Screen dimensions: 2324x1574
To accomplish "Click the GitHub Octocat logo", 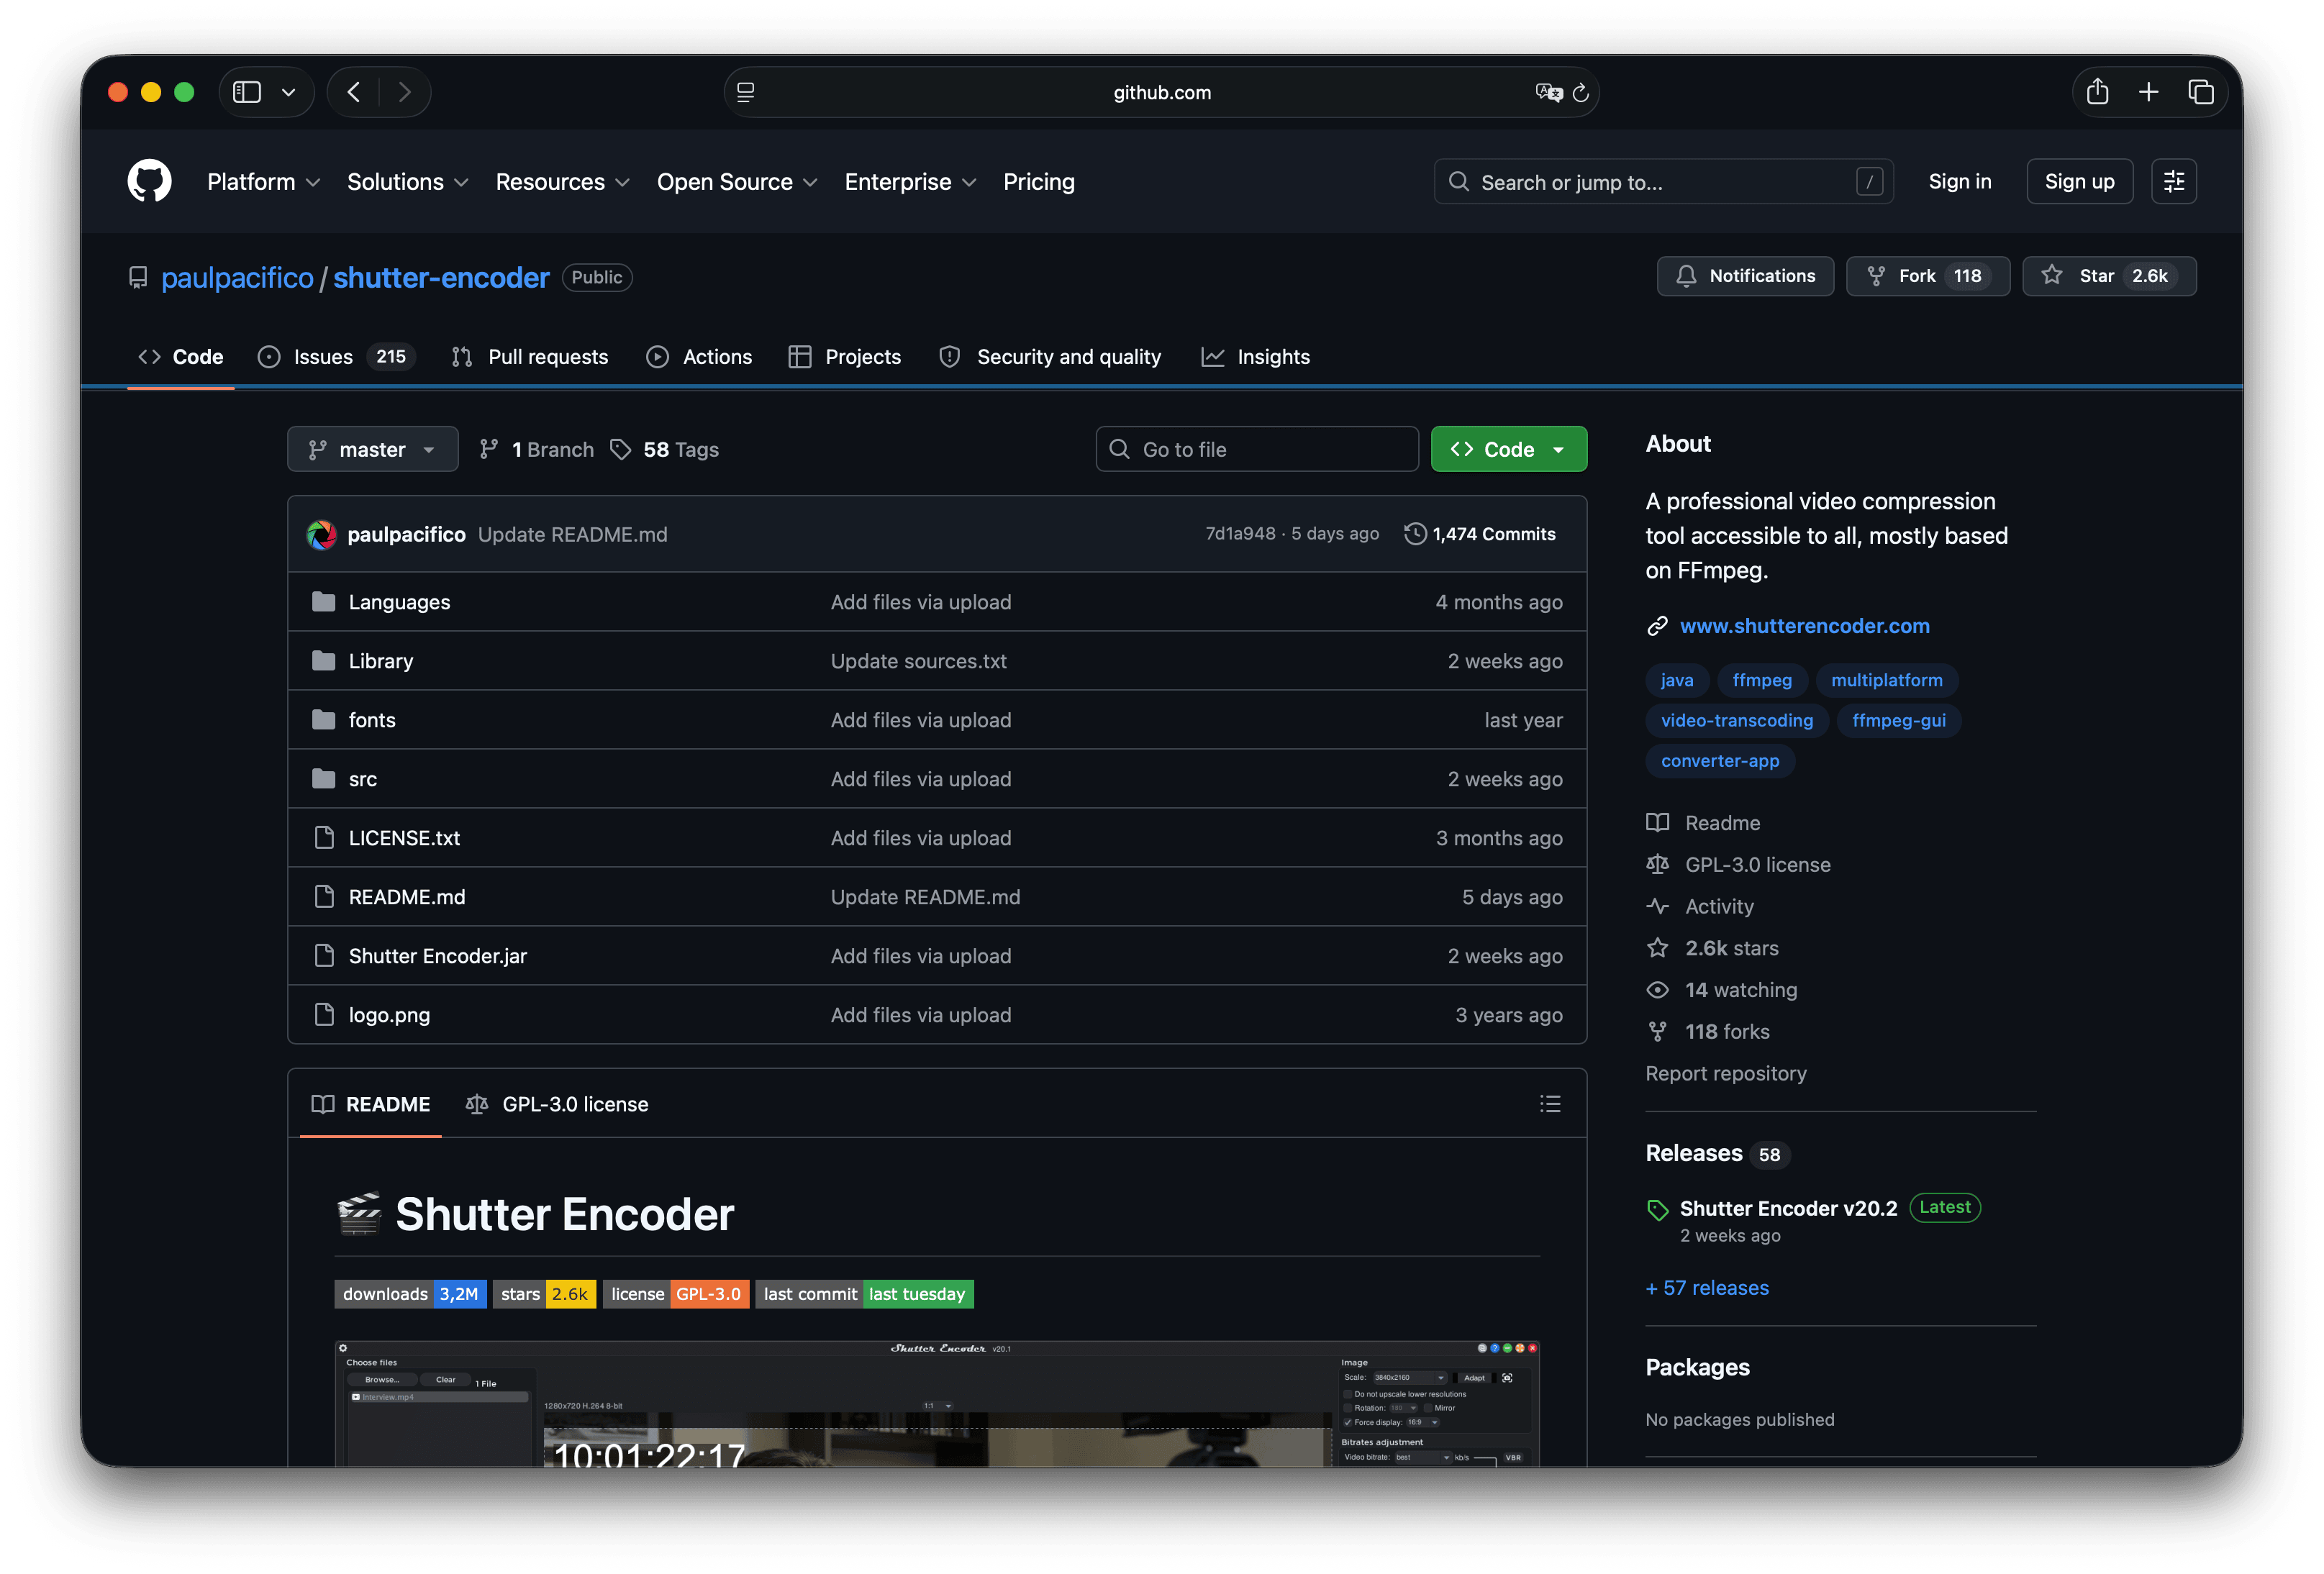I will point(149,181).
